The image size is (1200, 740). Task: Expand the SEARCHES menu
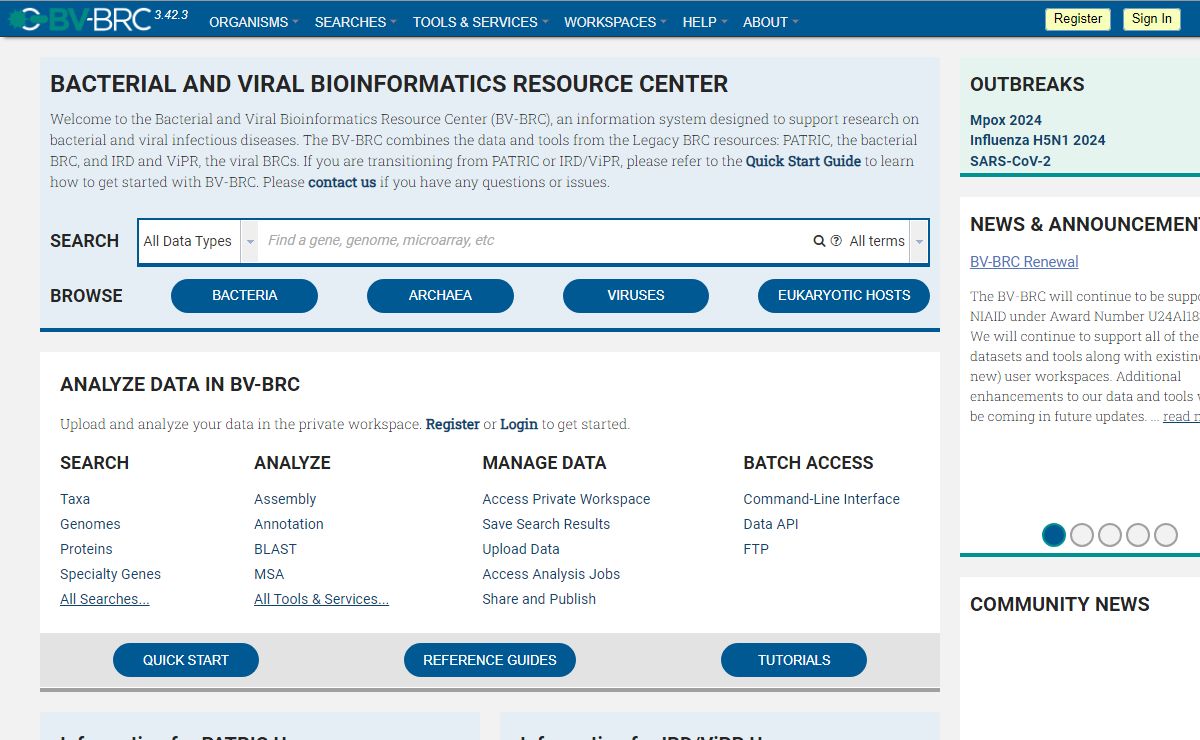pyautogui.click(x=355, y=22)
